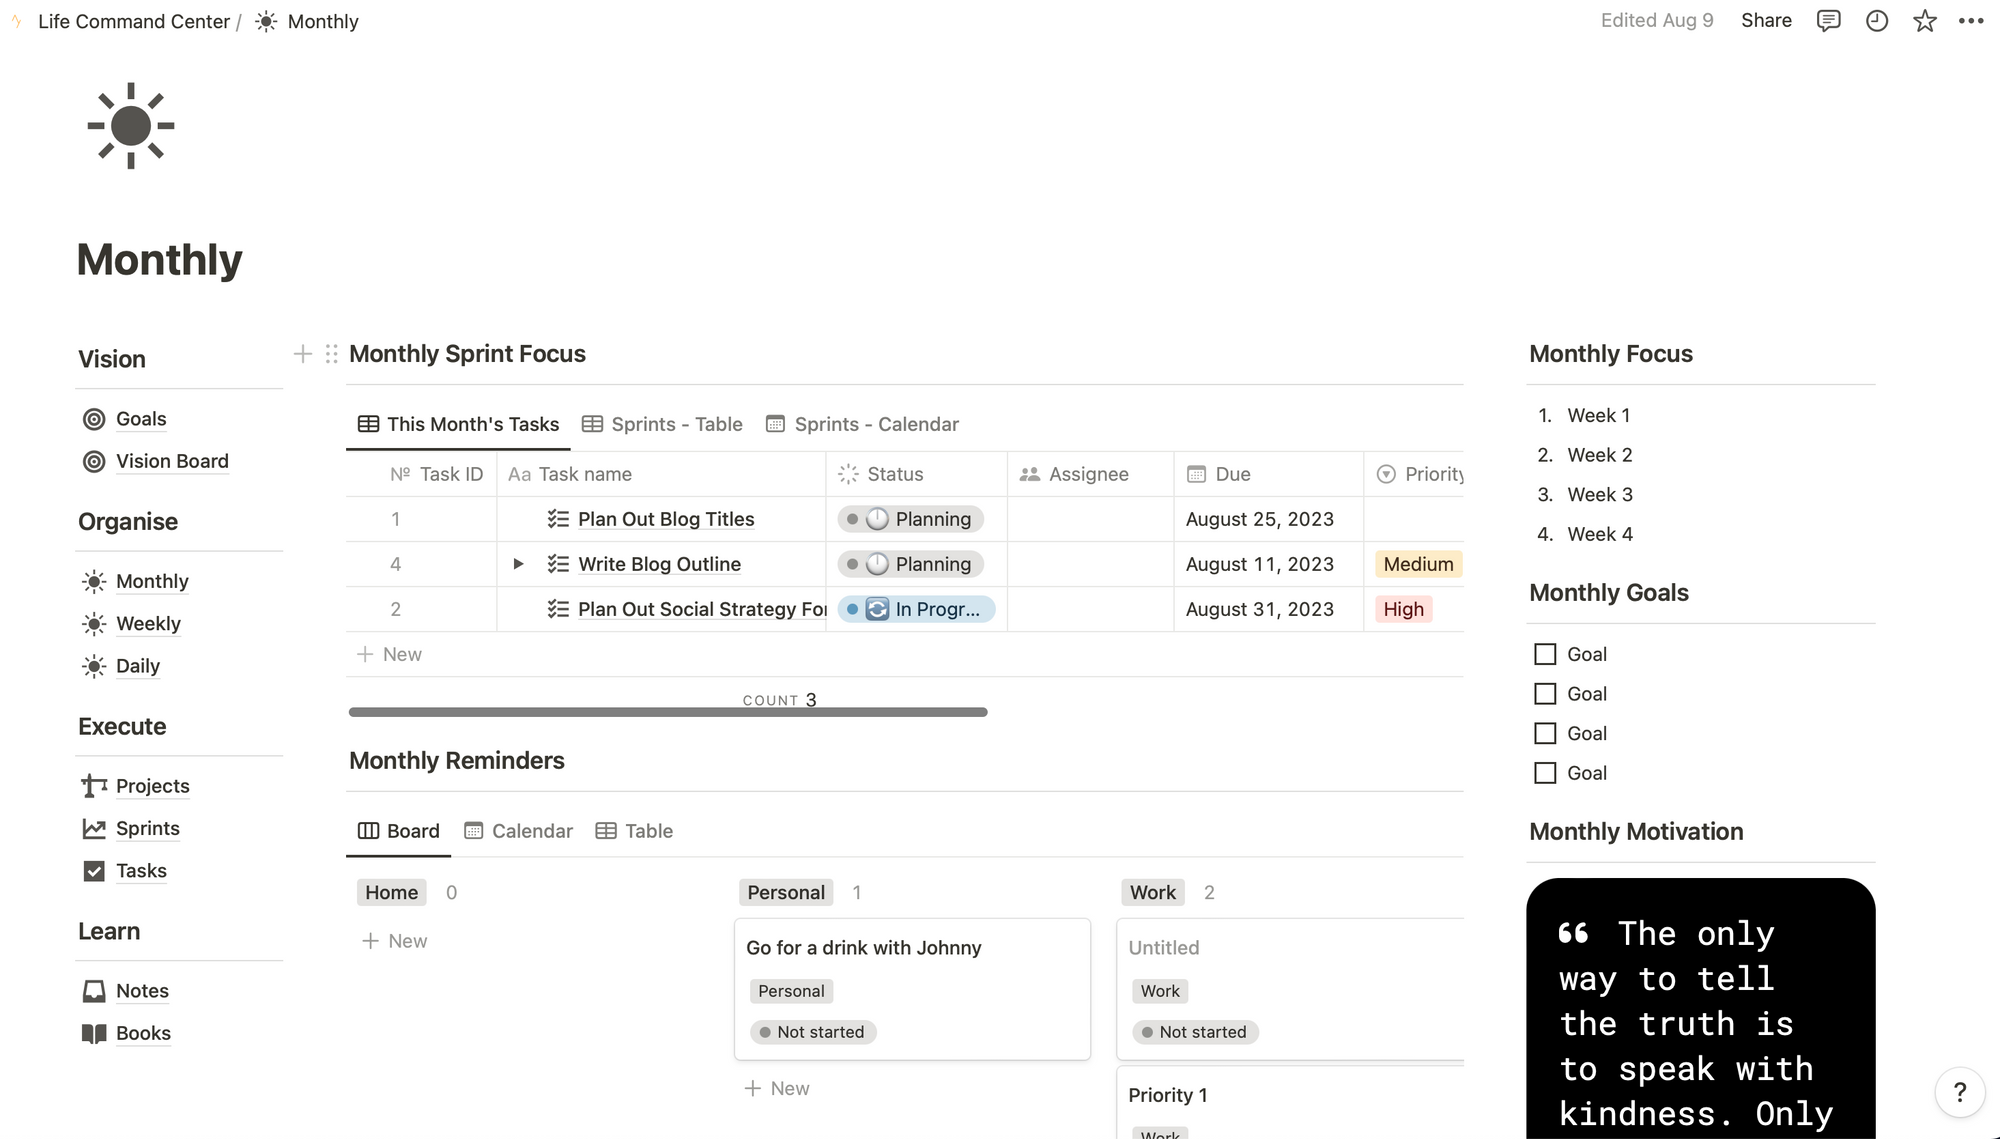Open the Vision Board page from sidebar
This screenshot has width=2000, height=1139.
pyautogui.click(x=172, y=461)
